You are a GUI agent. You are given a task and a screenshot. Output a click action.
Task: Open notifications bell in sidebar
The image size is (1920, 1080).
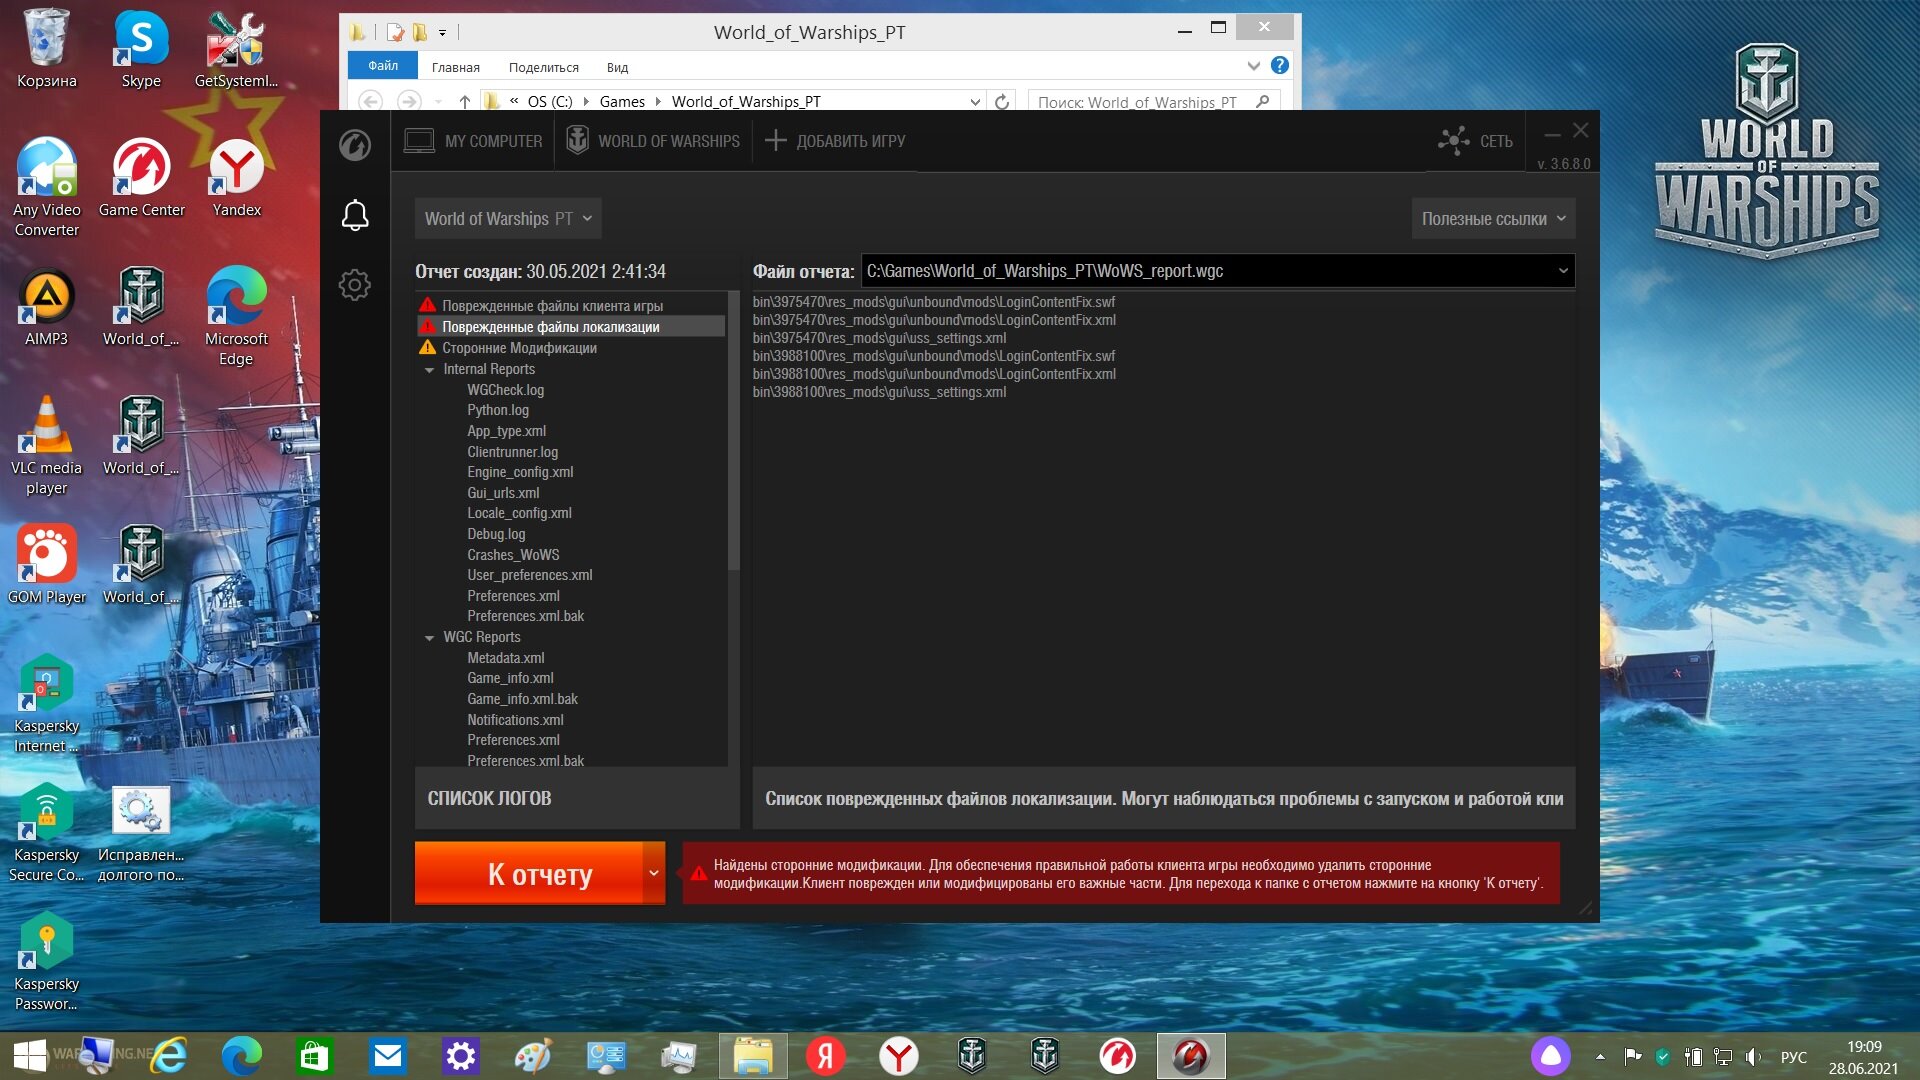tap(355, 215)
